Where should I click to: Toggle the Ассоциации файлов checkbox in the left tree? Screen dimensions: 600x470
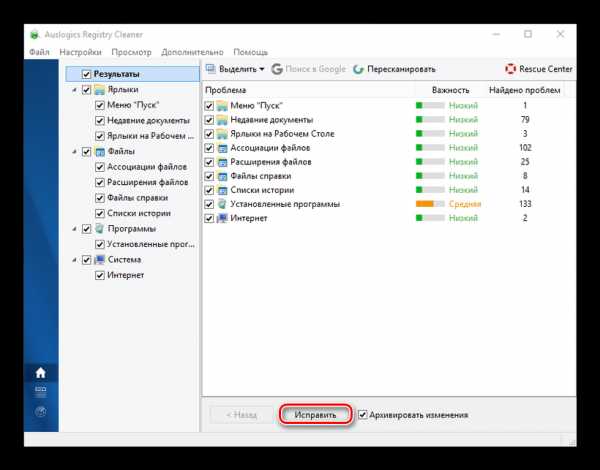(x=99, y=167)
